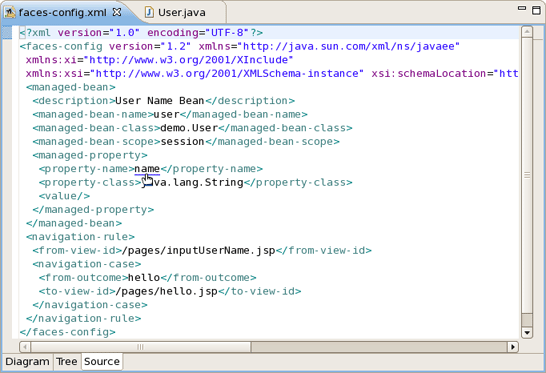Close the faces-config.xml tab
The width and height of the screenshot is (546, 373).
[x=117, y=12]
